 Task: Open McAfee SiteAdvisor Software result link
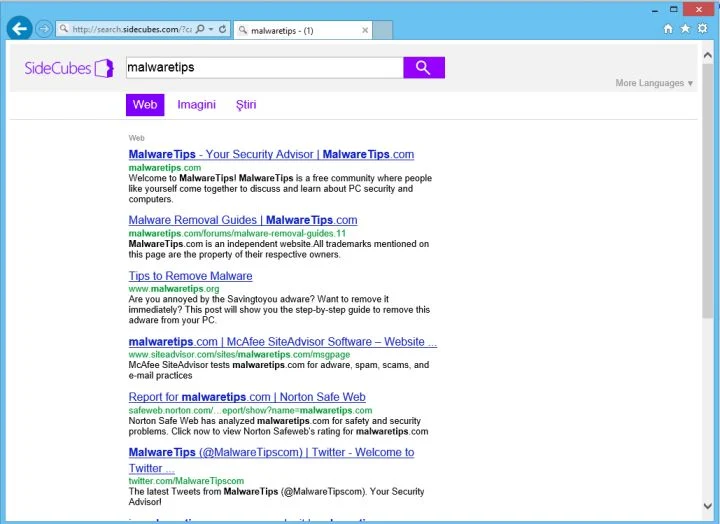tap(283, 342)
